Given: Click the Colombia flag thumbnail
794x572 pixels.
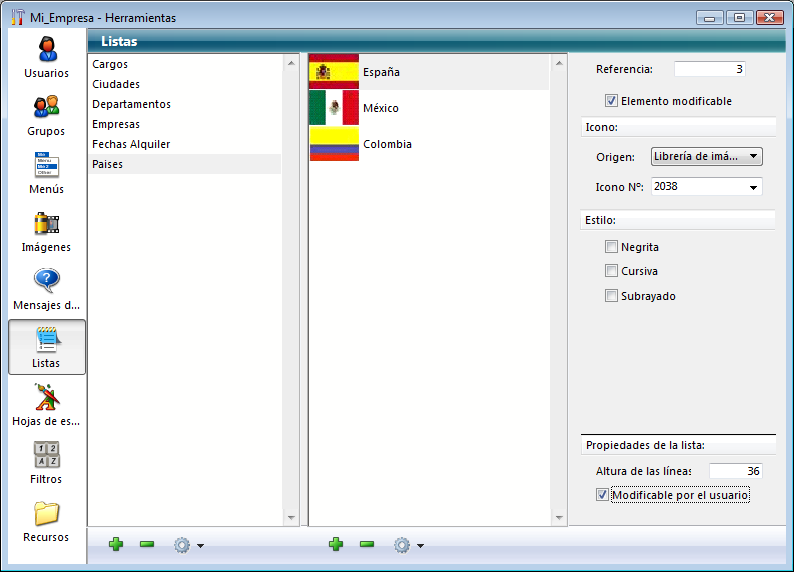Looking at the screenshot, I should click(x=334, y=144).
